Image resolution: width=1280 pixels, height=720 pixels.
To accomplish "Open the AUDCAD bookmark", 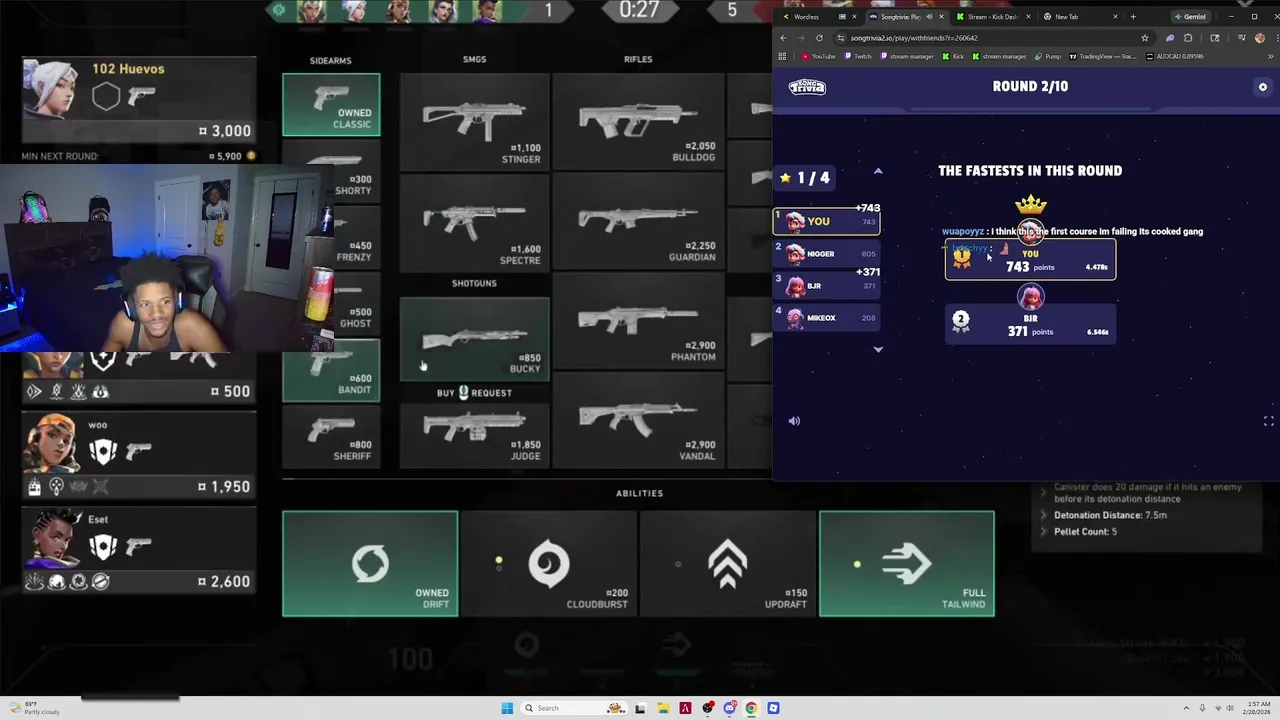I will [1177, 56].
